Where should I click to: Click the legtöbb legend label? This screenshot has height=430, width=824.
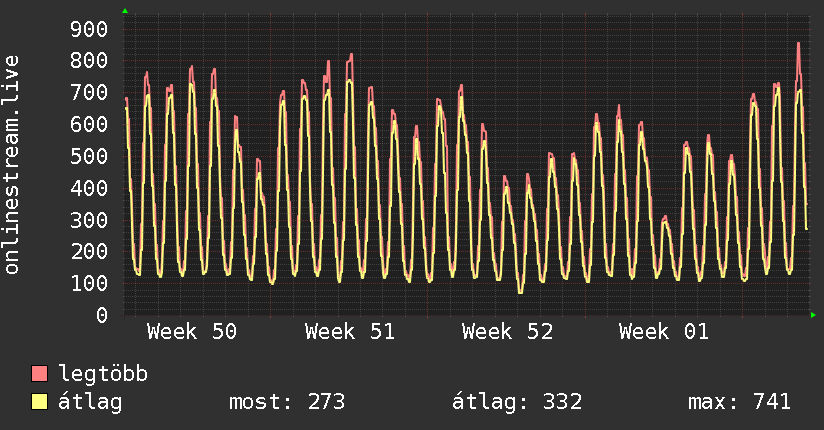[104, 375]
